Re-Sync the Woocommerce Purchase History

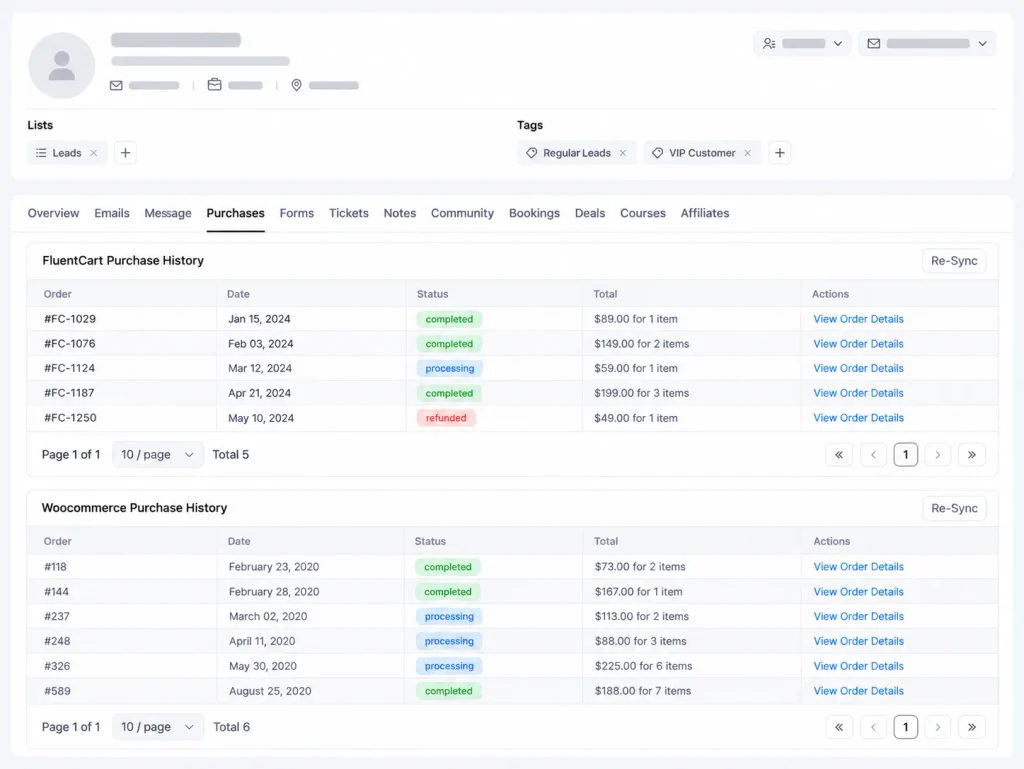click(x=954, y=509)
